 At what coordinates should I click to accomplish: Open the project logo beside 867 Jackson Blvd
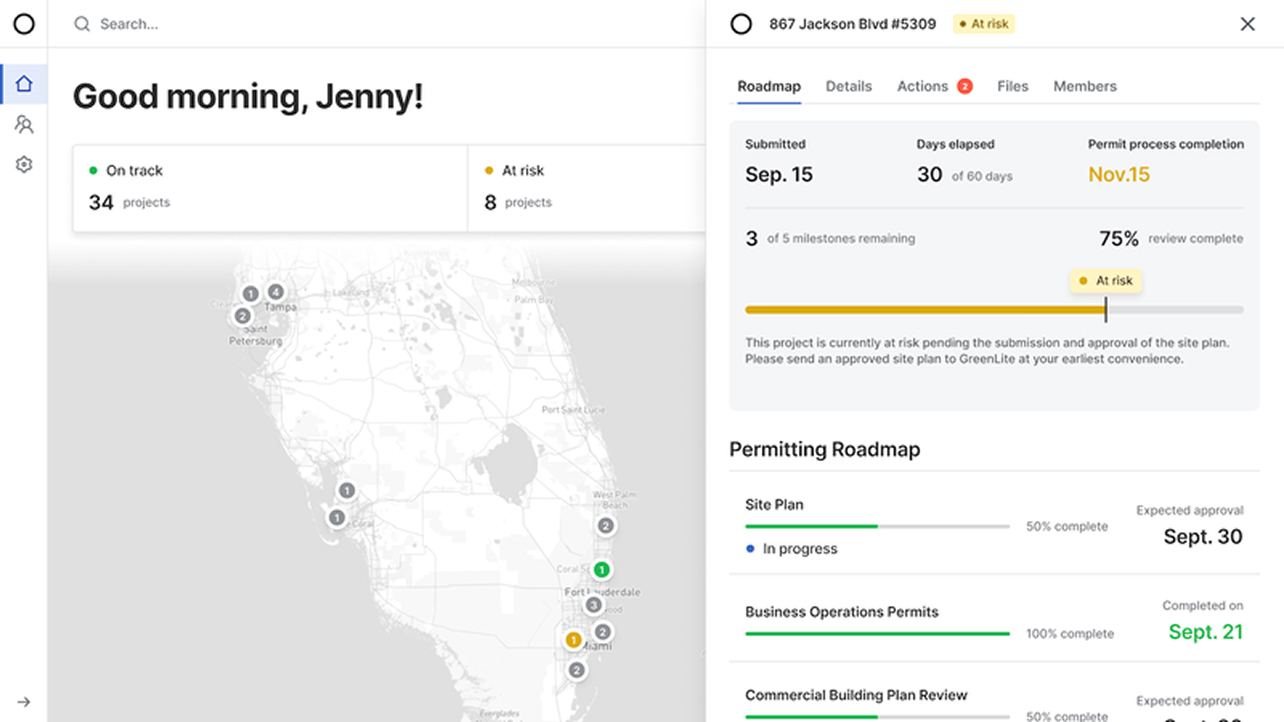(741, 23)
